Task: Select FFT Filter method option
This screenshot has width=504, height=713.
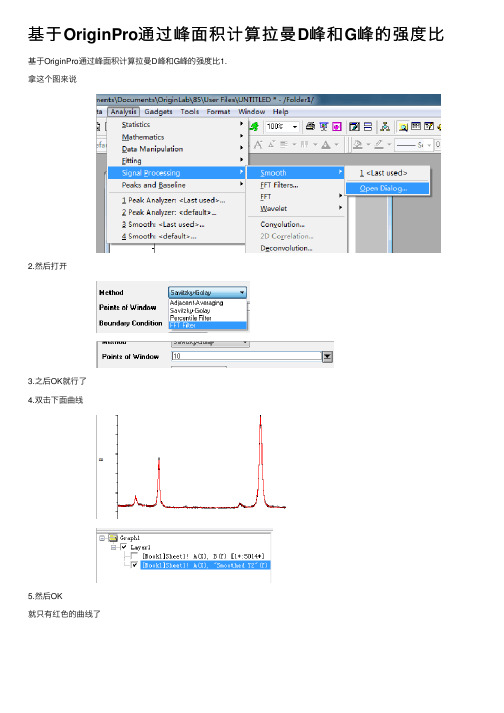Action: 207,325
